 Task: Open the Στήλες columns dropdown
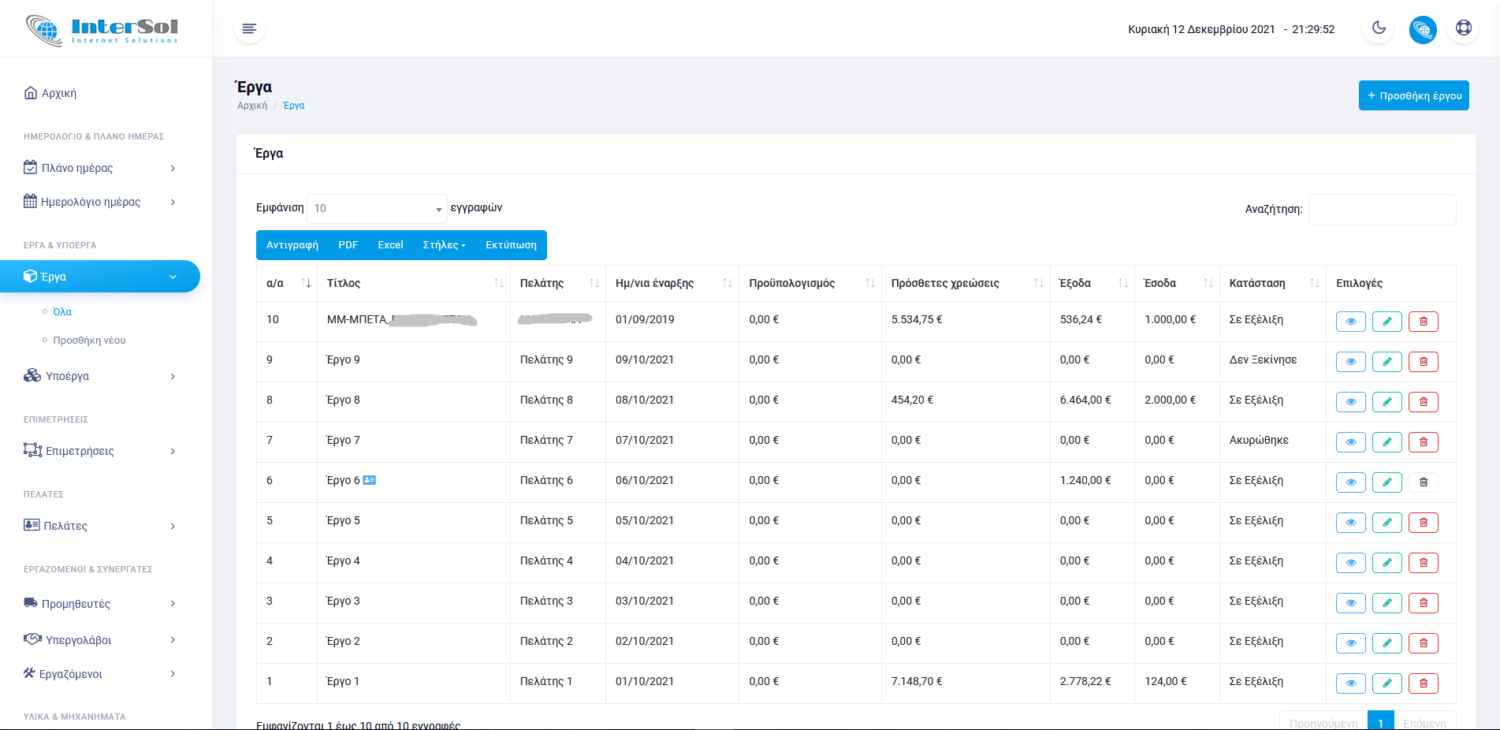(444, 245)
